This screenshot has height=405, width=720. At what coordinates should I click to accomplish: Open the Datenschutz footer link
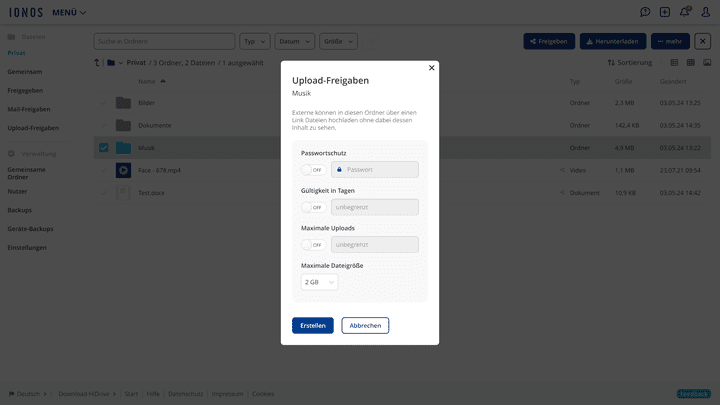tap(186, 394)
